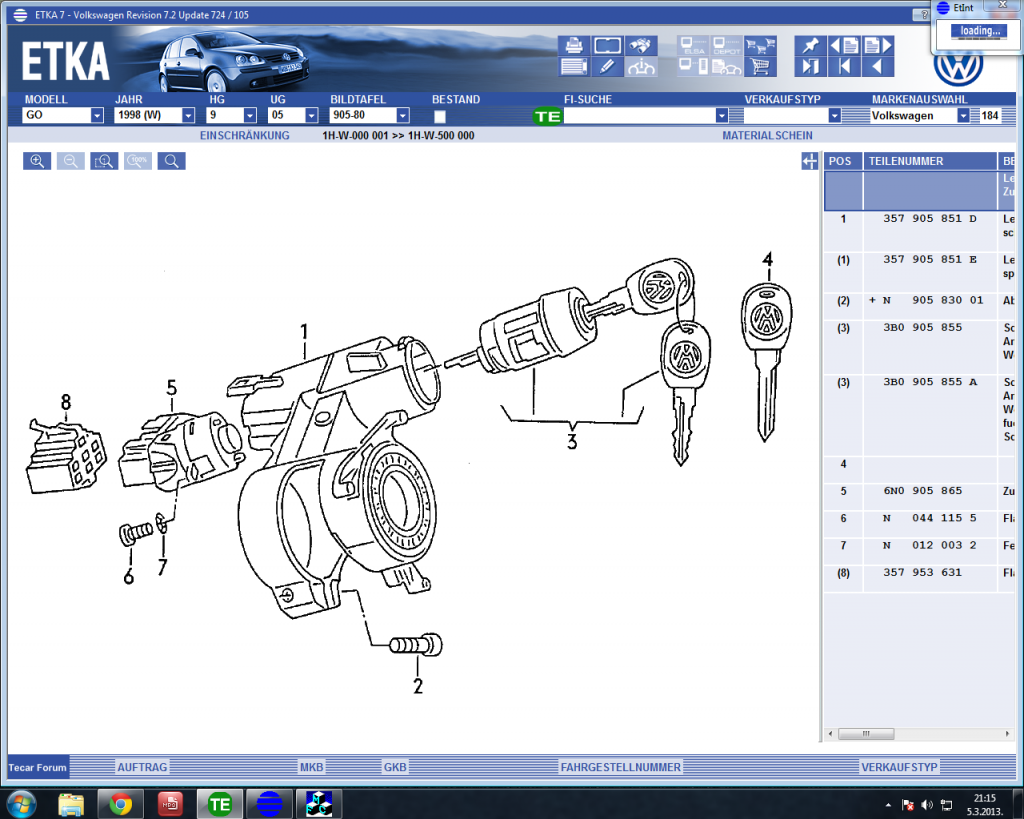Open the AUFTRAG tab at bottom

[x=142, y=767]
